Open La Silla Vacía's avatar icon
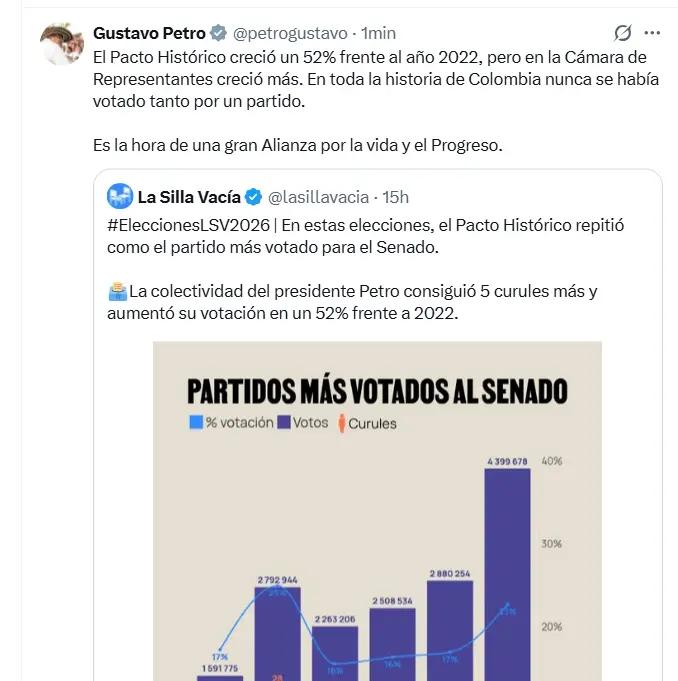This screenshot has width=678, height=681. point(120,196)
